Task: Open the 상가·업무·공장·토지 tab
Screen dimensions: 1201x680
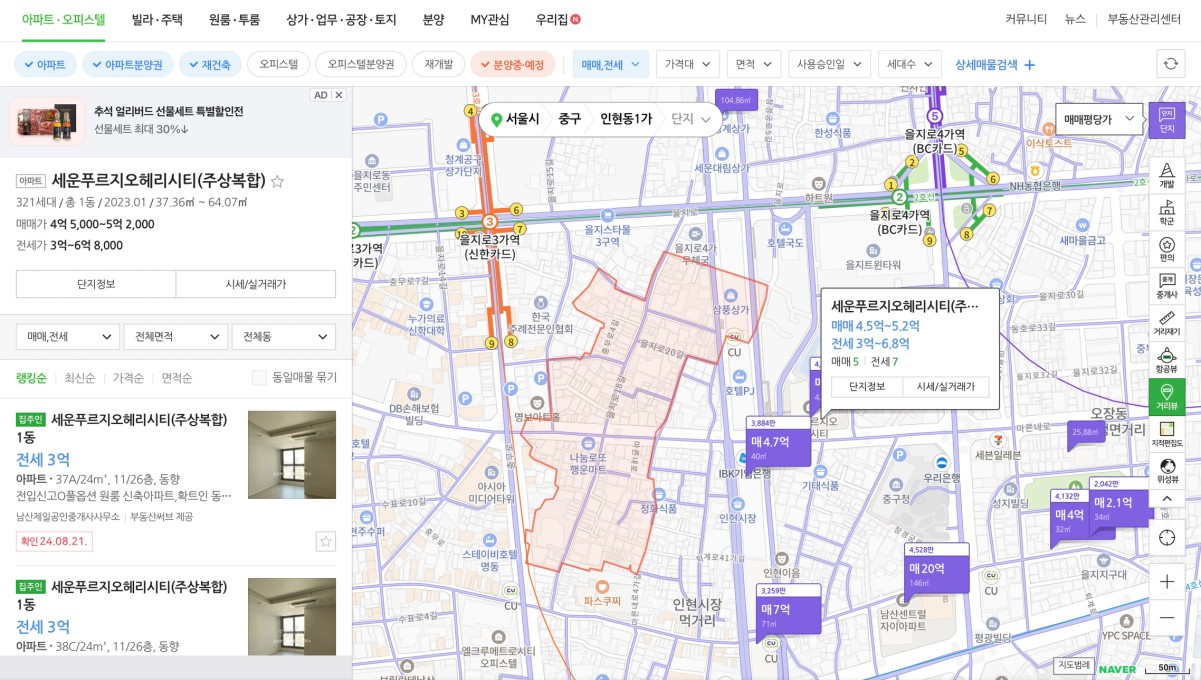Action: click(x=341, y=19)
